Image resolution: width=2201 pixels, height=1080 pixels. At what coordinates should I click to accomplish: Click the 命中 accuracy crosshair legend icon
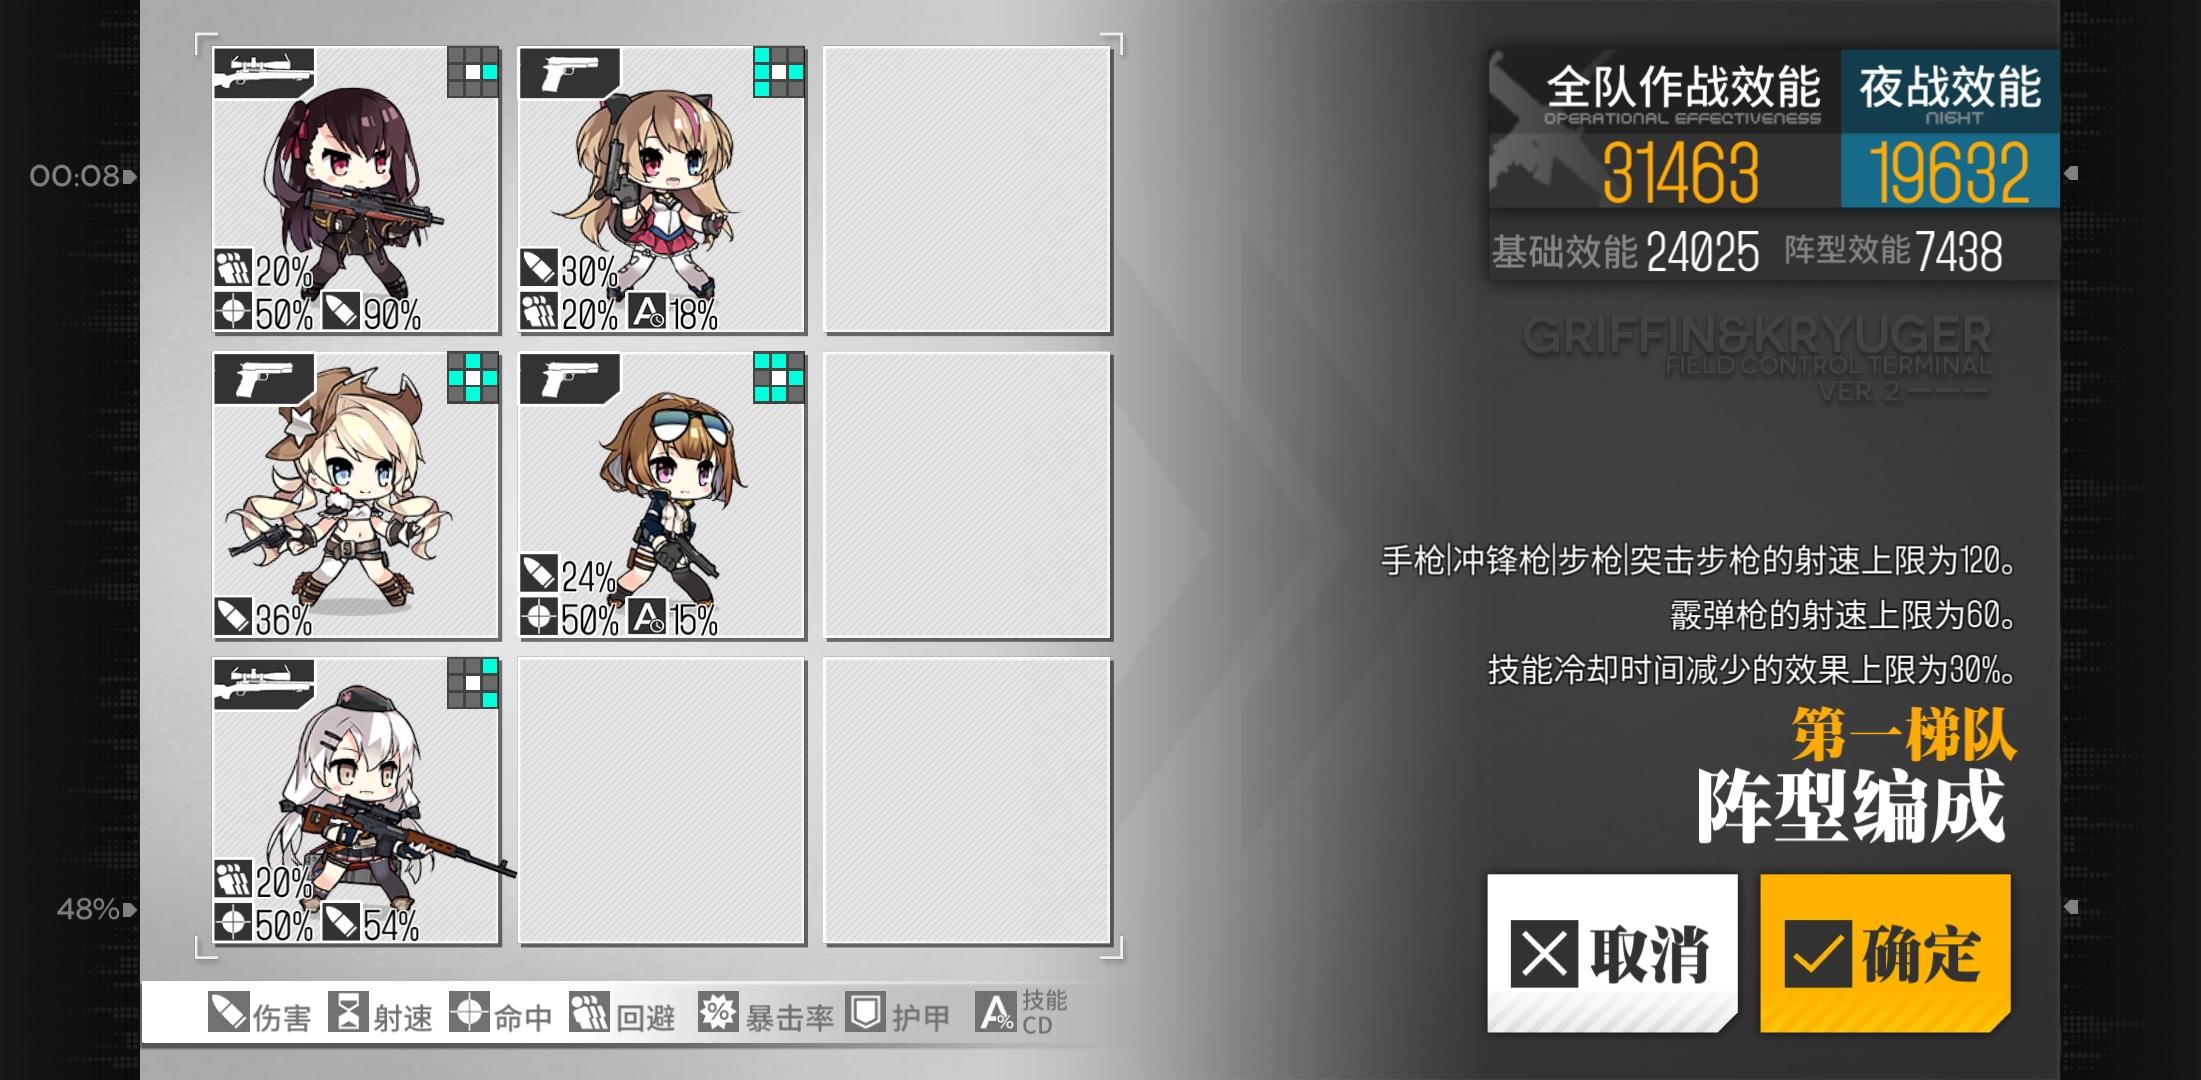pyautogui.click(x=469, y=1013)
